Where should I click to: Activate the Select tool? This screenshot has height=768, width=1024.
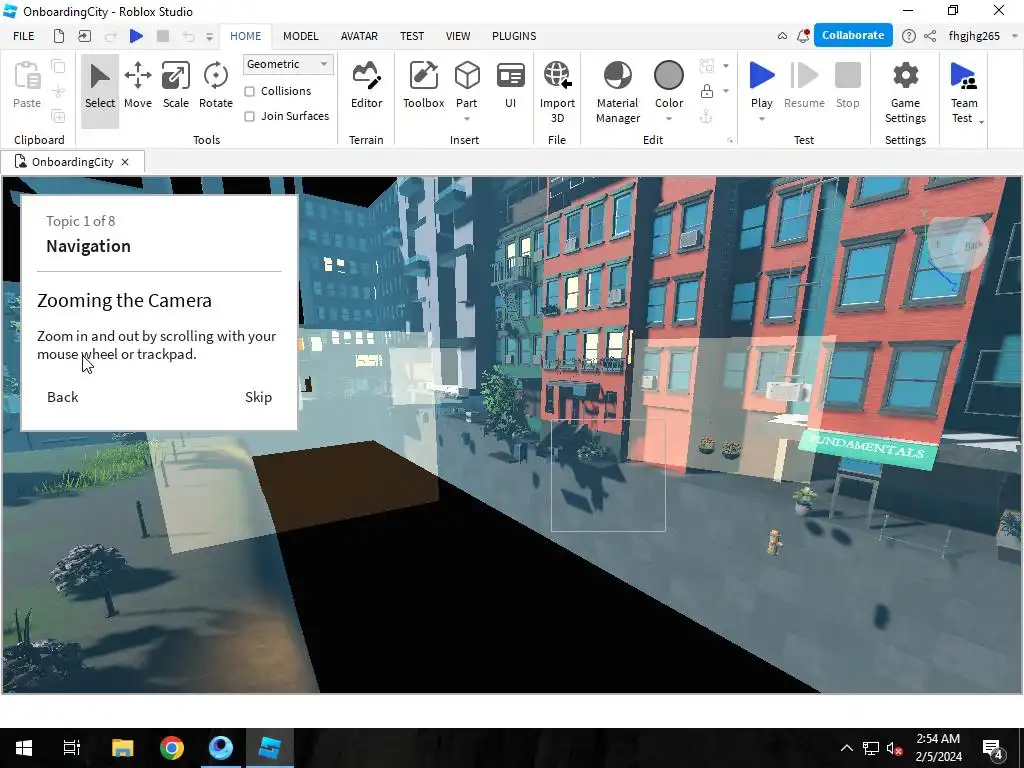click(x=100, y=86)
